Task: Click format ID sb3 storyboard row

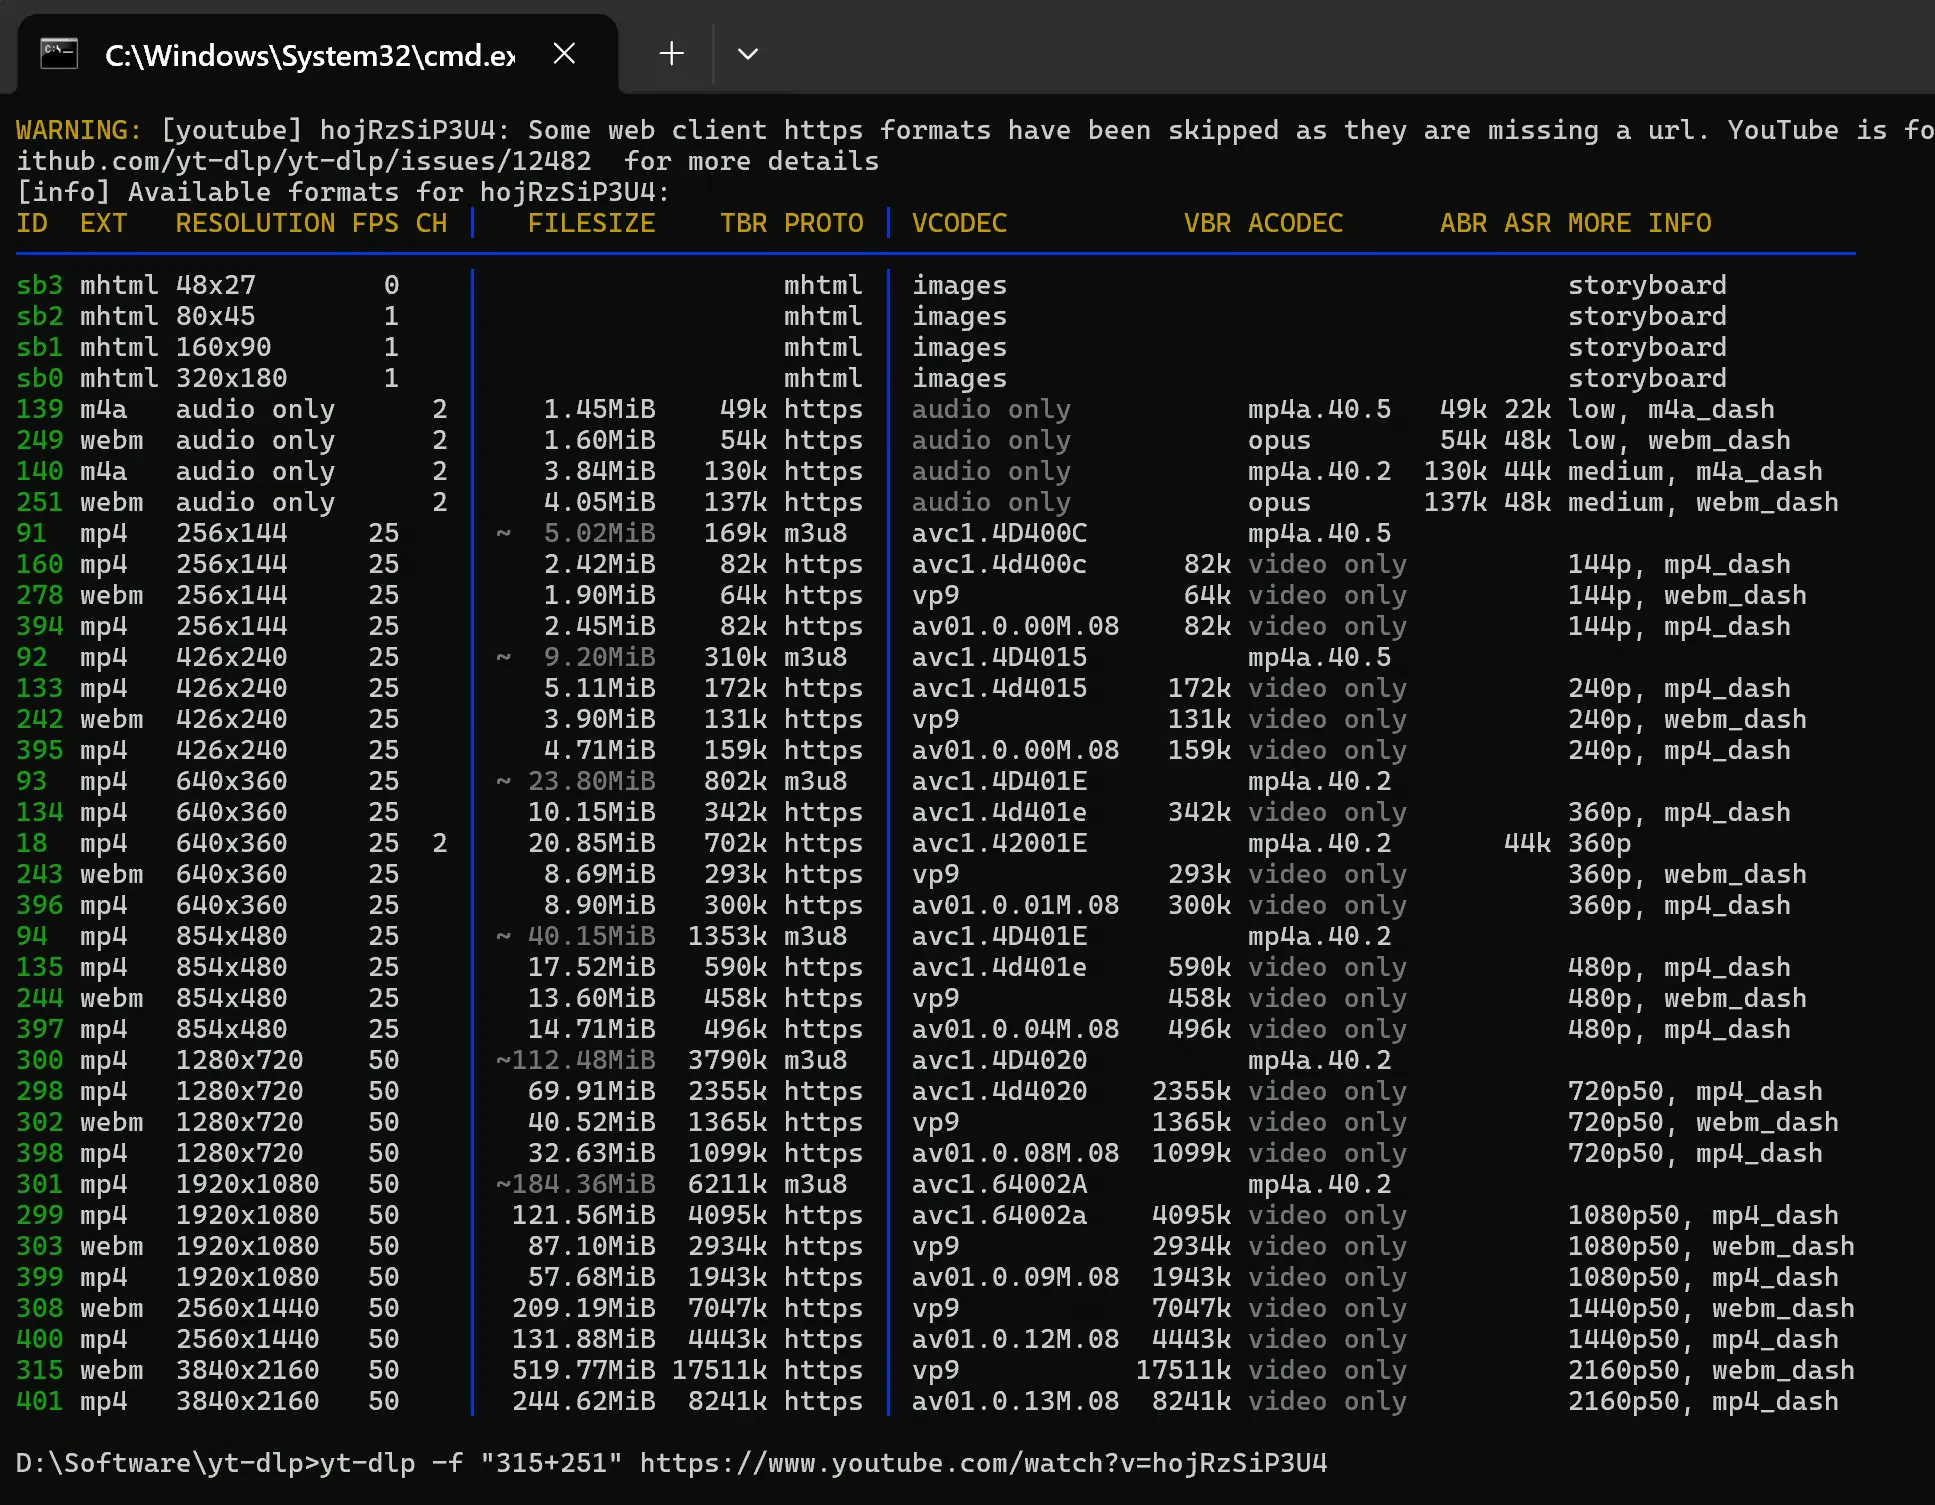Action: click(39, 285)
